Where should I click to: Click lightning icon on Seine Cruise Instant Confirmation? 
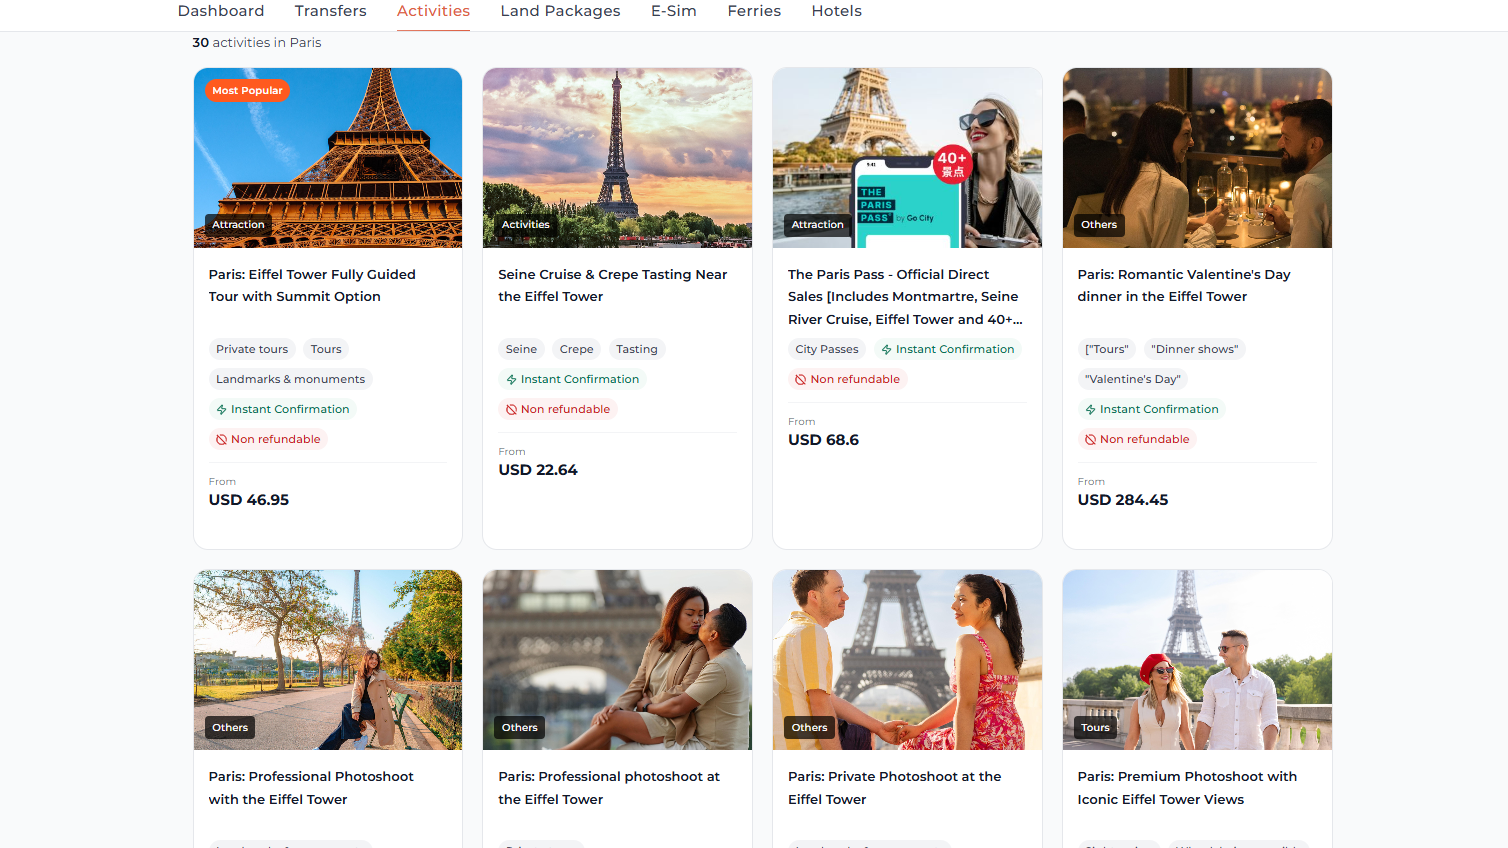(x=511, y=379)
